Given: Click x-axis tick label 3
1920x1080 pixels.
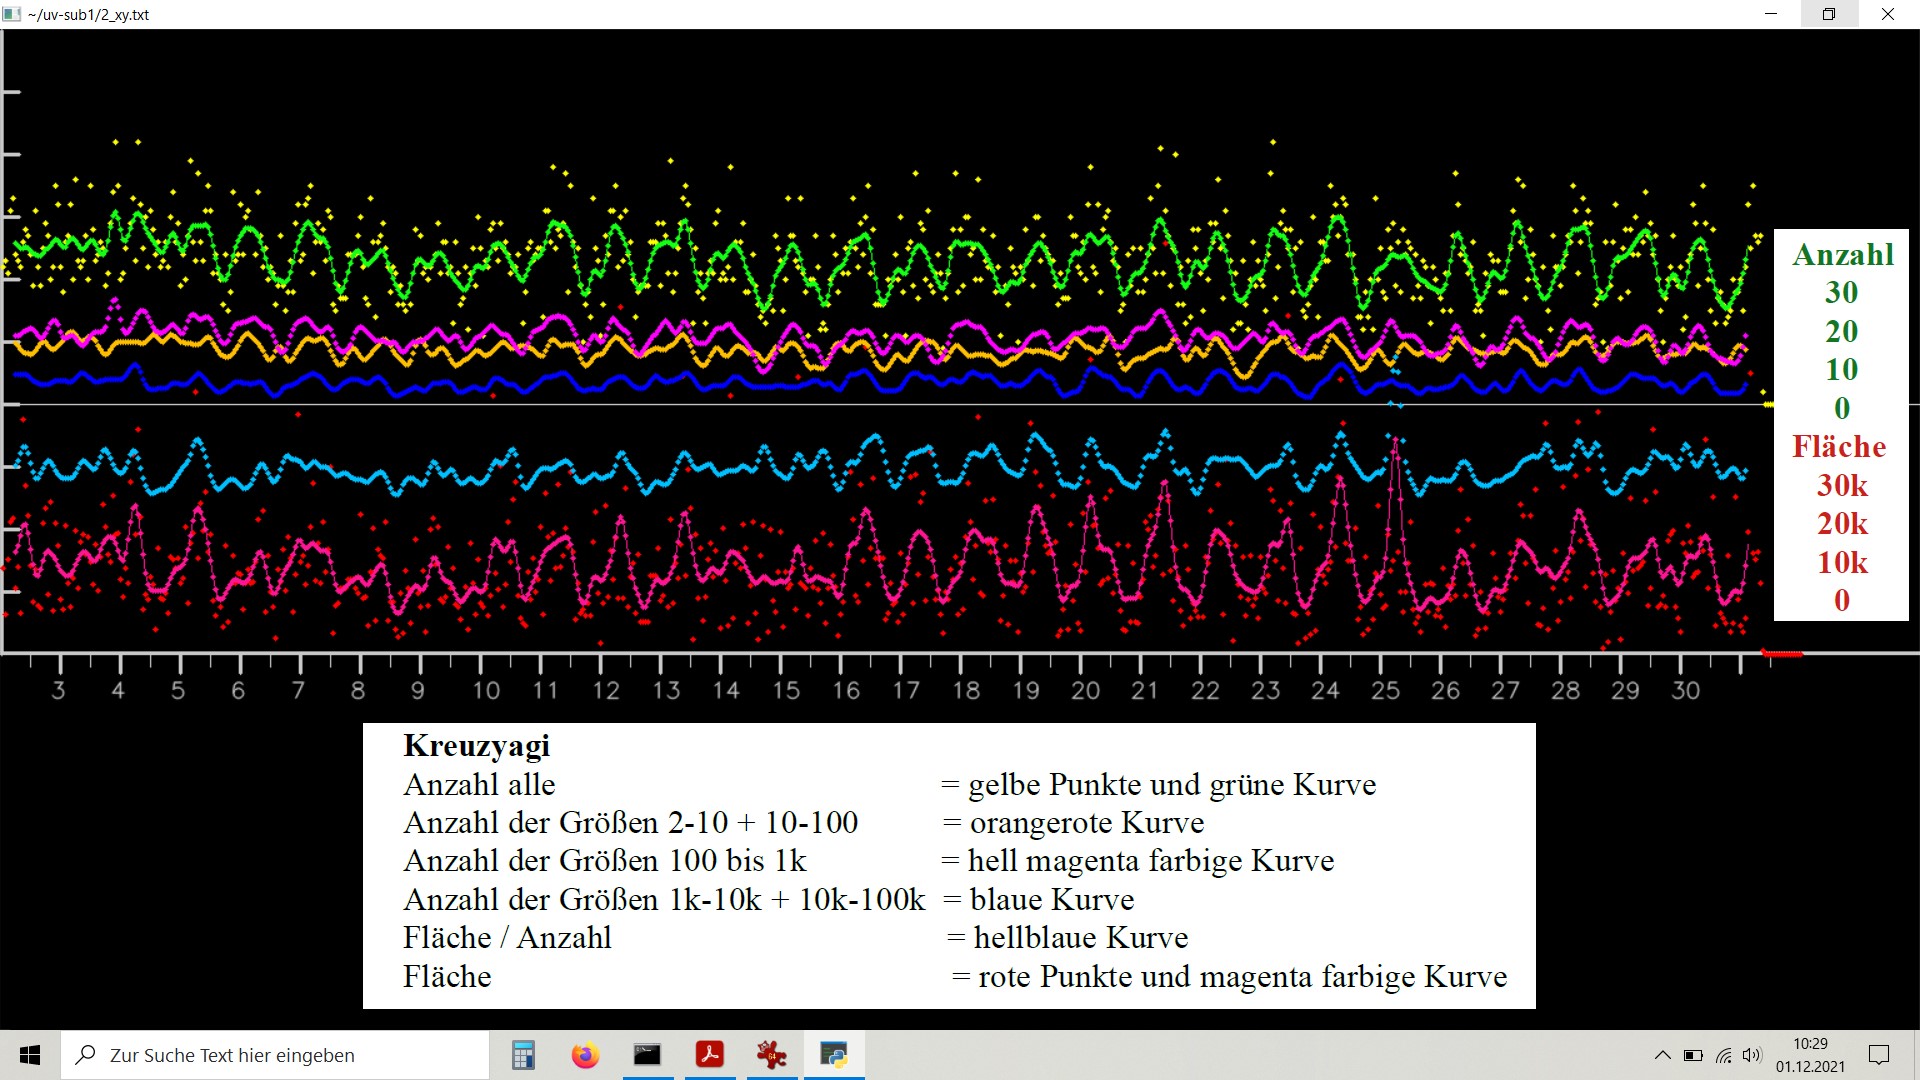Looking at the screenshot, I should pos(58,690).
